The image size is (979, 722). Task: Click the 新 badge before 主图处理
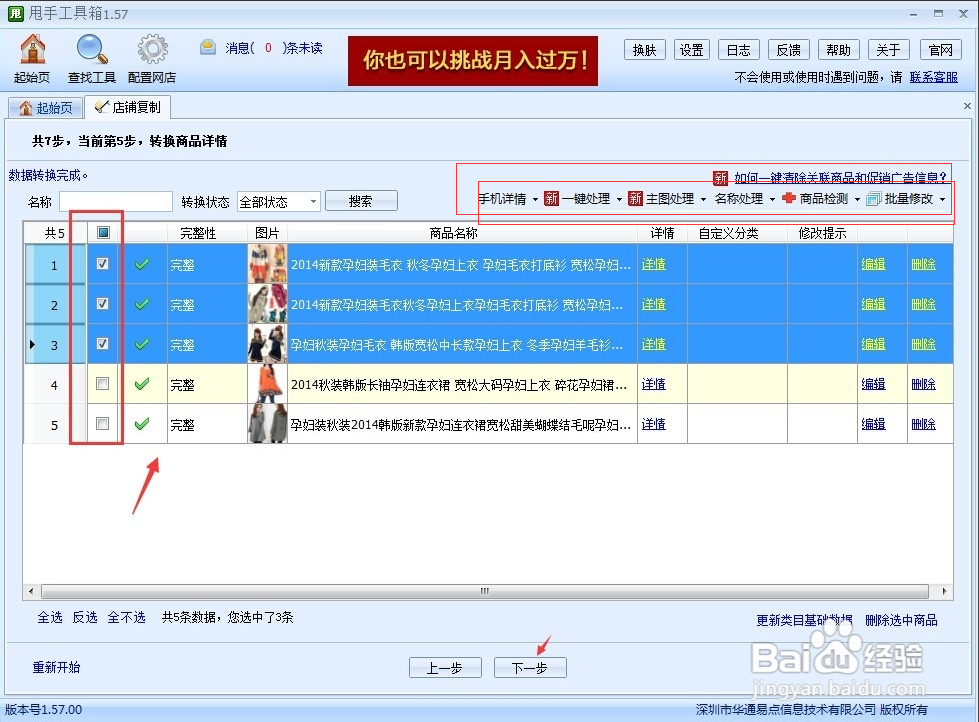click(636, 199)
